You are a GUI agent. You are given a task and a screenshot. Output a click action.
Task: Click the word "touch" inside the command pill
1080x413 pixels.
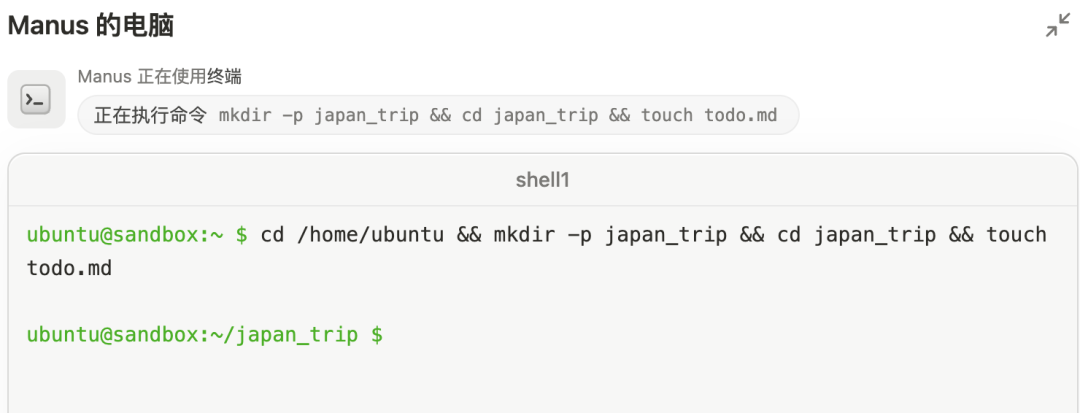click(x=666, y=115)
